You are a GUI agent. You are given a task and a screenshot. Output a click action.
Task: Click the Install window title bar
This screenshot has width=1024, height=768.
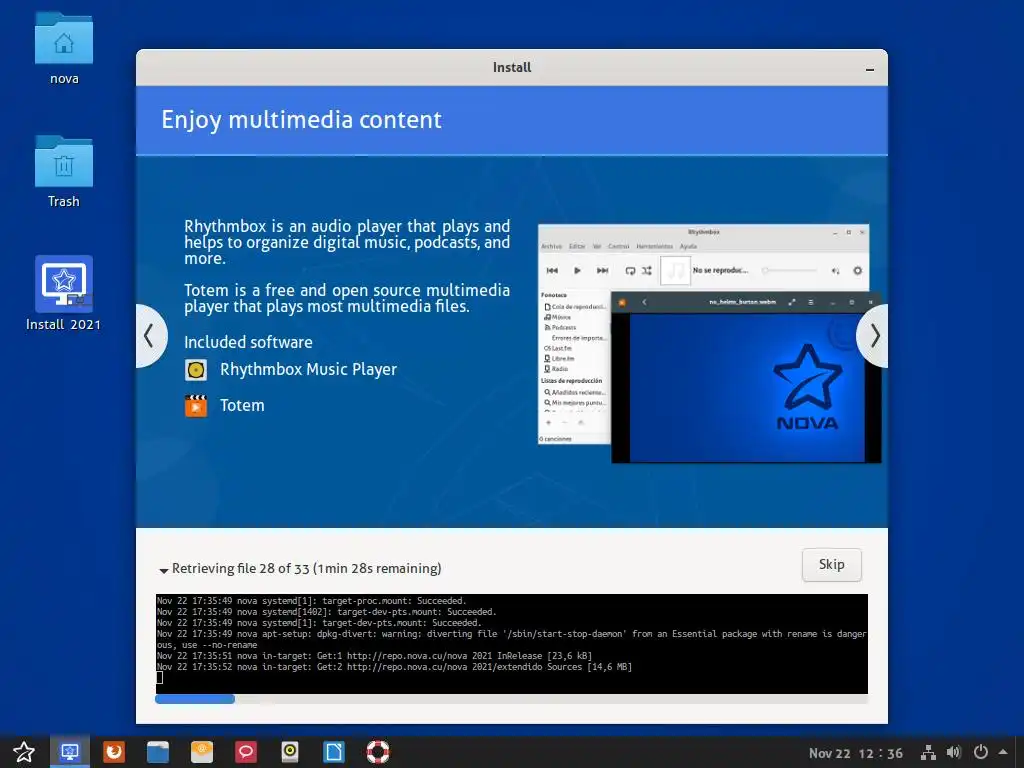pos(511,67)
